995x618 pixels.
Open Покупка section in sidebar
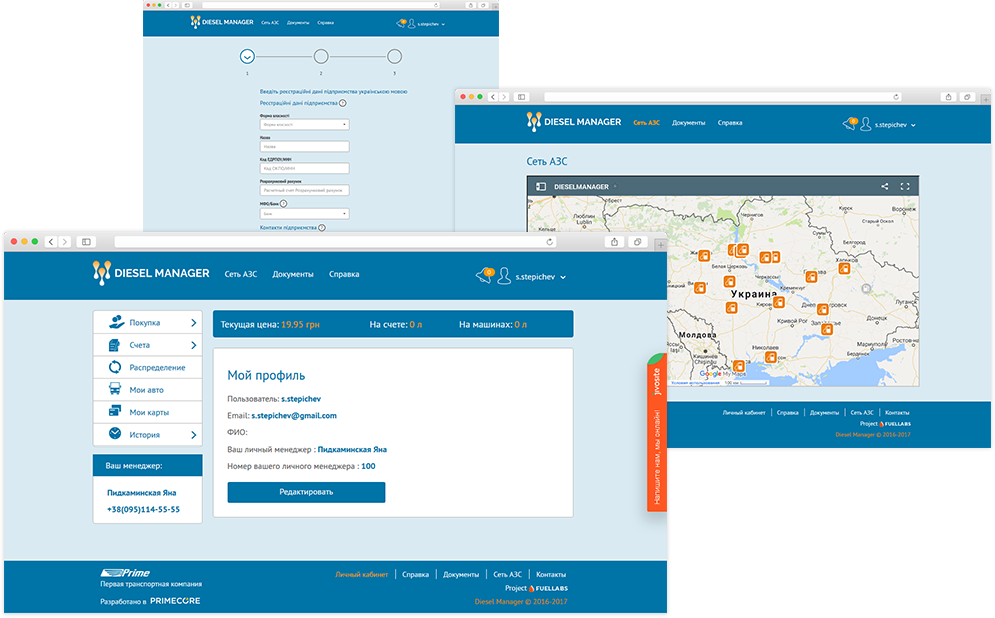pos(147,322)
